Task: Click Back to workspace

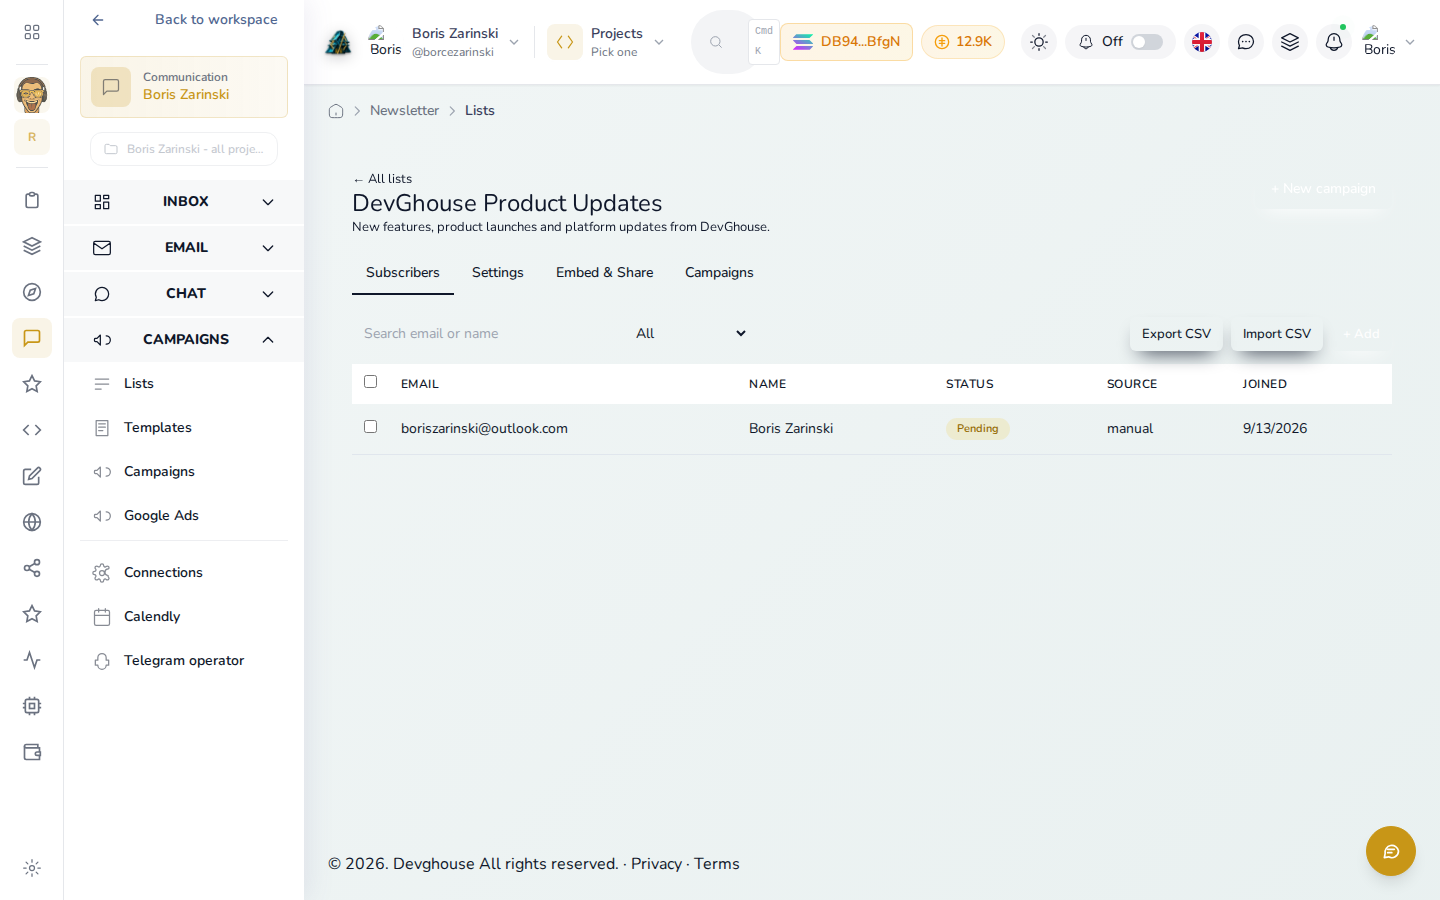Action: (216, 20)
